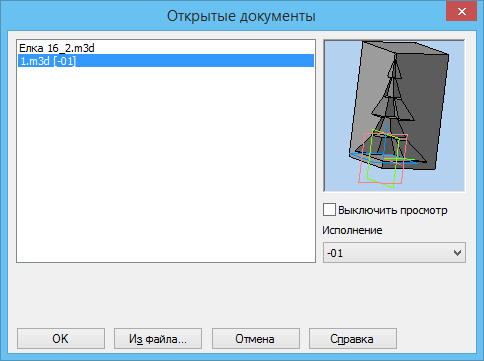484x361 pixels.
Task: Select Елка 16_2.m3d in the document list
Action: 57,48
